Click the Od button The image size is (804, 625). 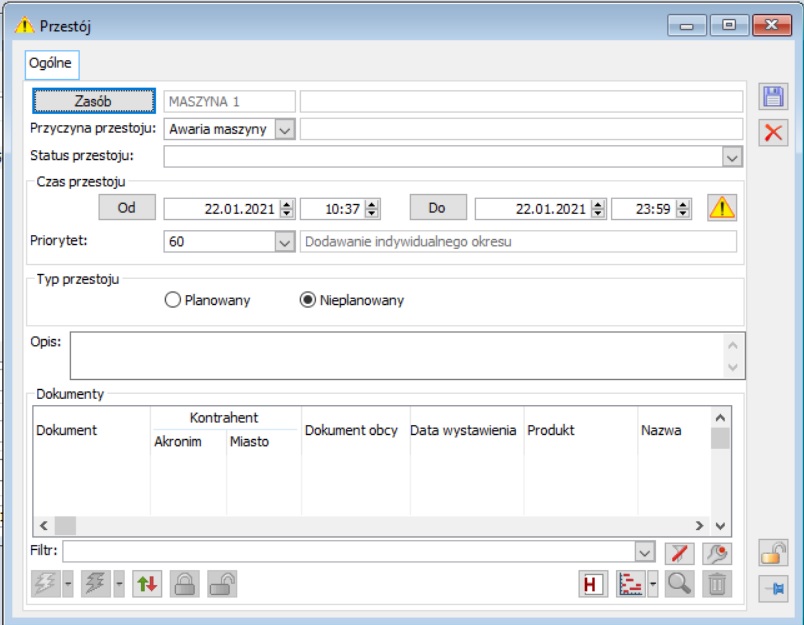(x=127, y=208)
